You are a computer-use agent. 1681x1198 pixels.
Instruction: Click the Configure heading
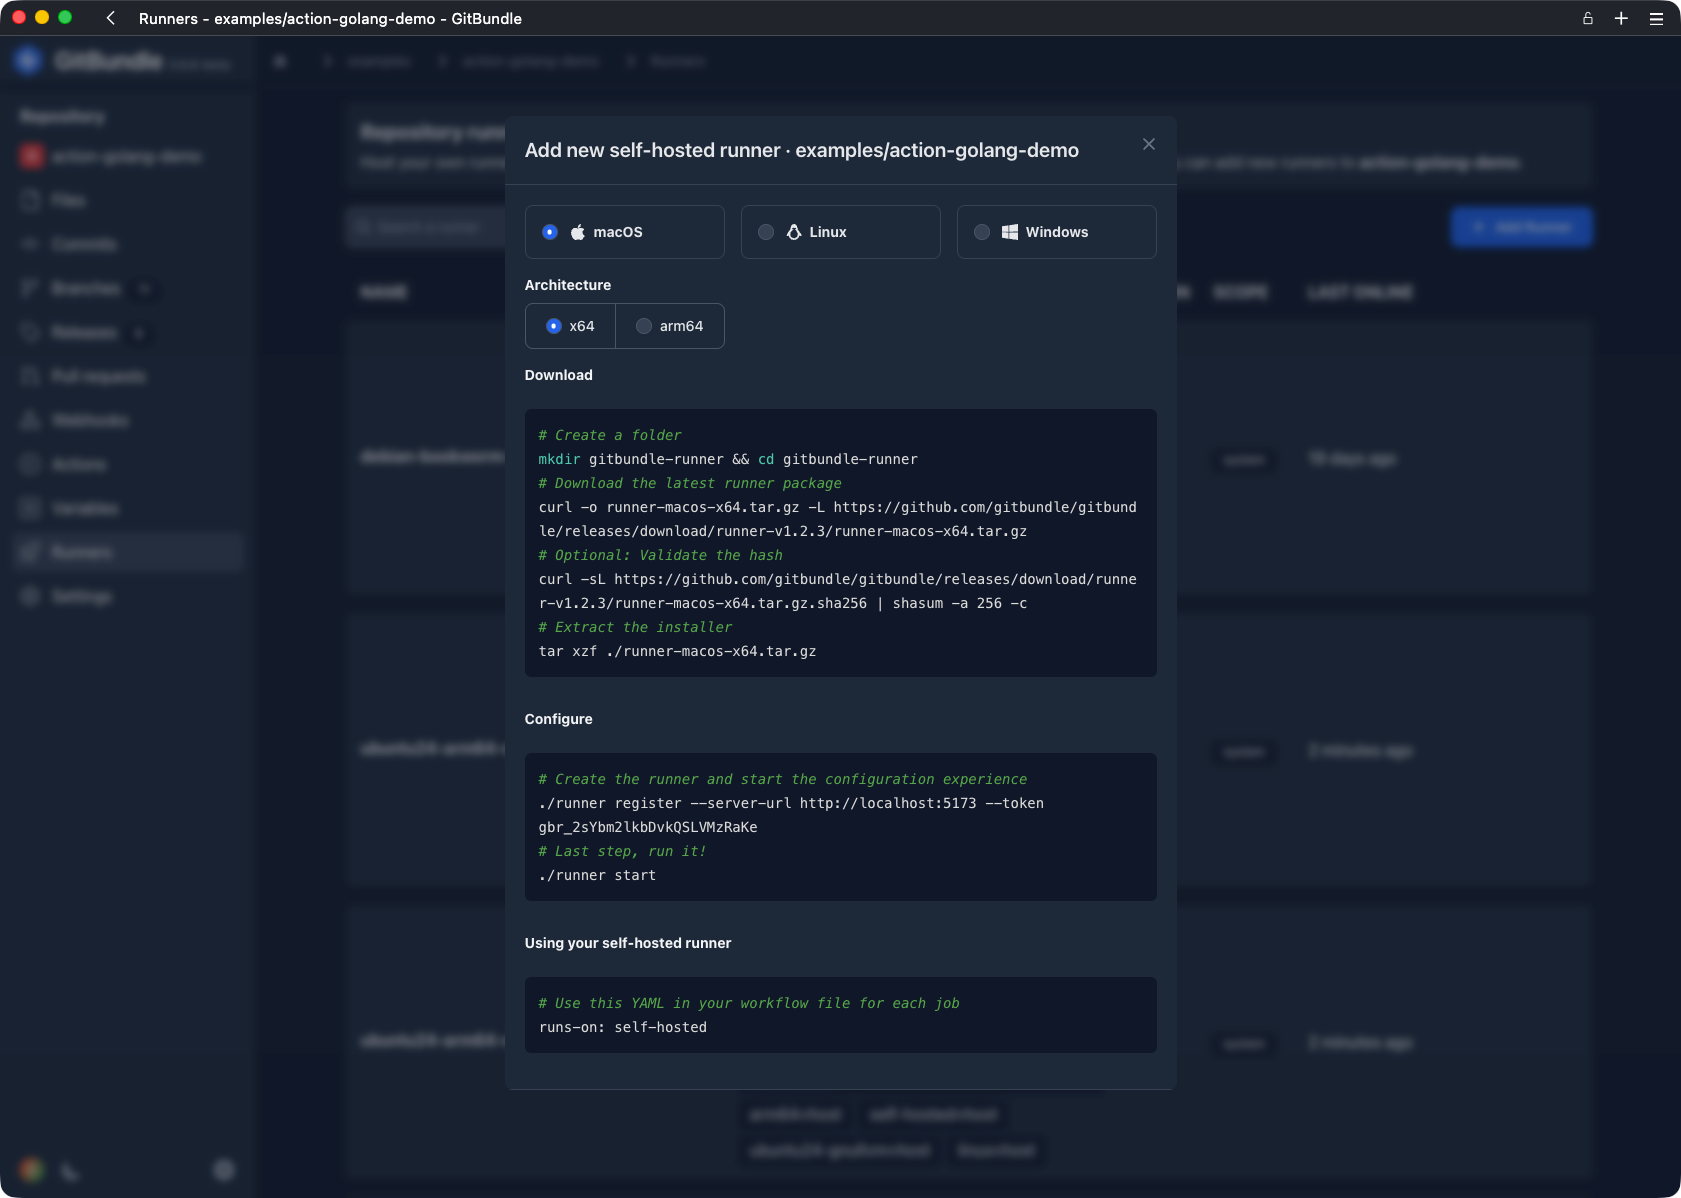tap(559, 719)
